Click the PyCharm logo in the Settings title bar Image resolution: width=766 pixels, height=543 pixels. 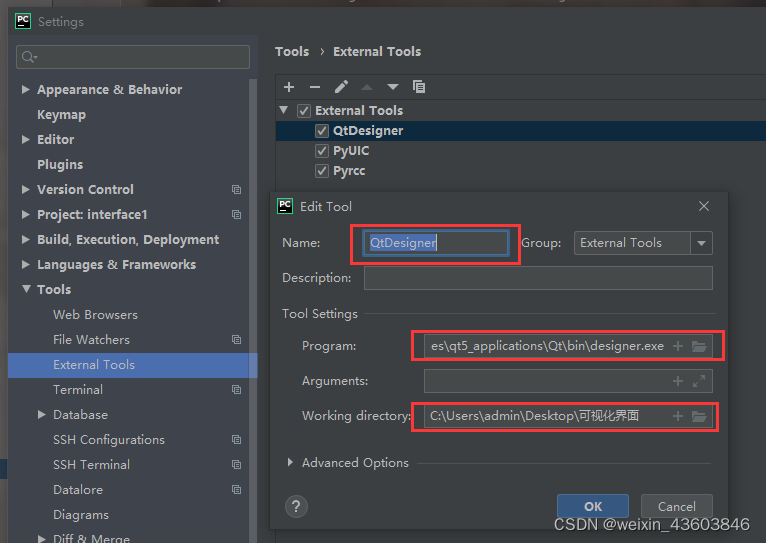(23, 21)
